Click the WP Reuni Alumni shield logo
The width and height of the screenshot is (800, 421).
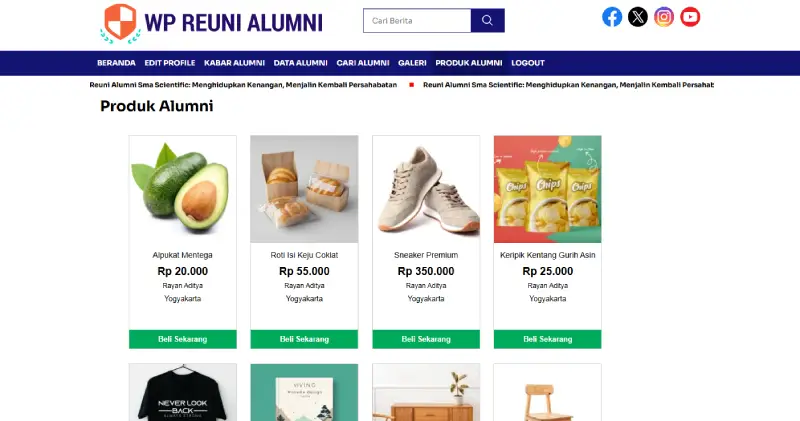(120, 22)
